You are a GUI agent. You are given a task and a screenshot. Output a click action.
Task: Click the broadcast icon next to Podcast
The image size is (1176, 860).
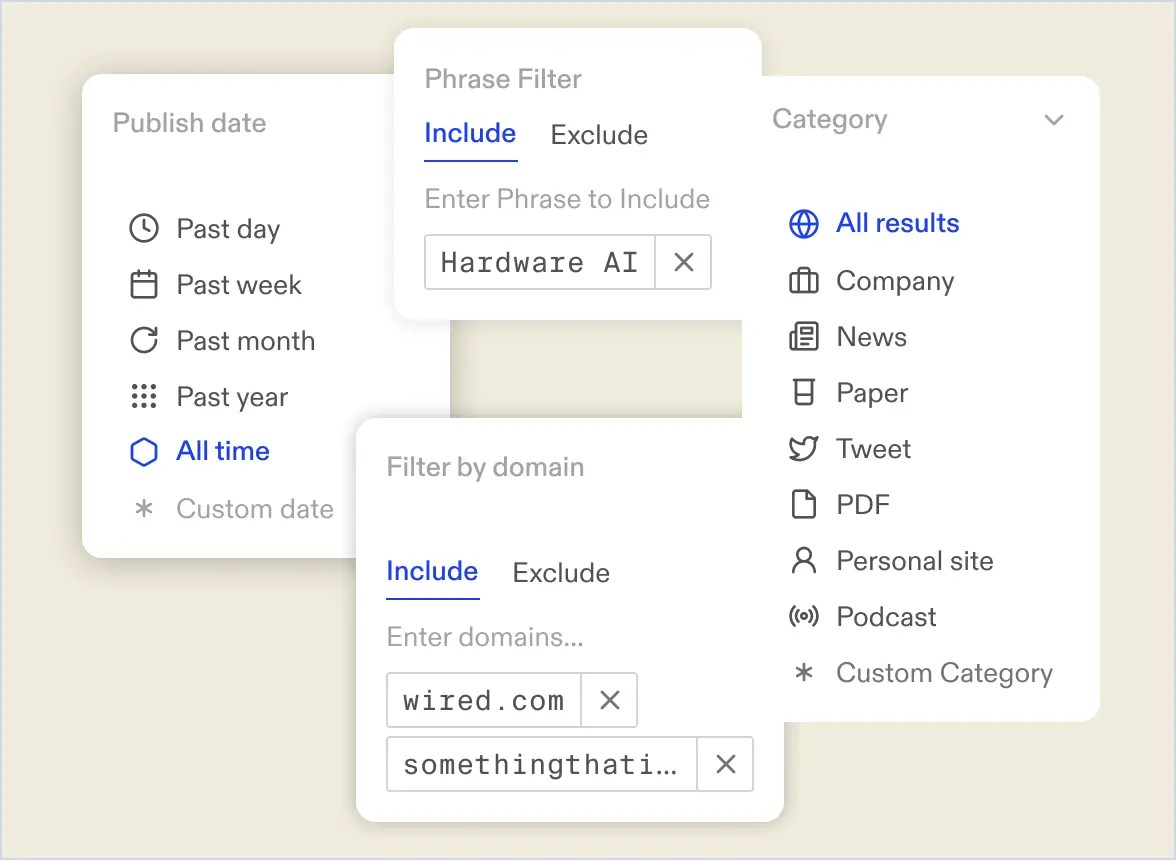804,617
